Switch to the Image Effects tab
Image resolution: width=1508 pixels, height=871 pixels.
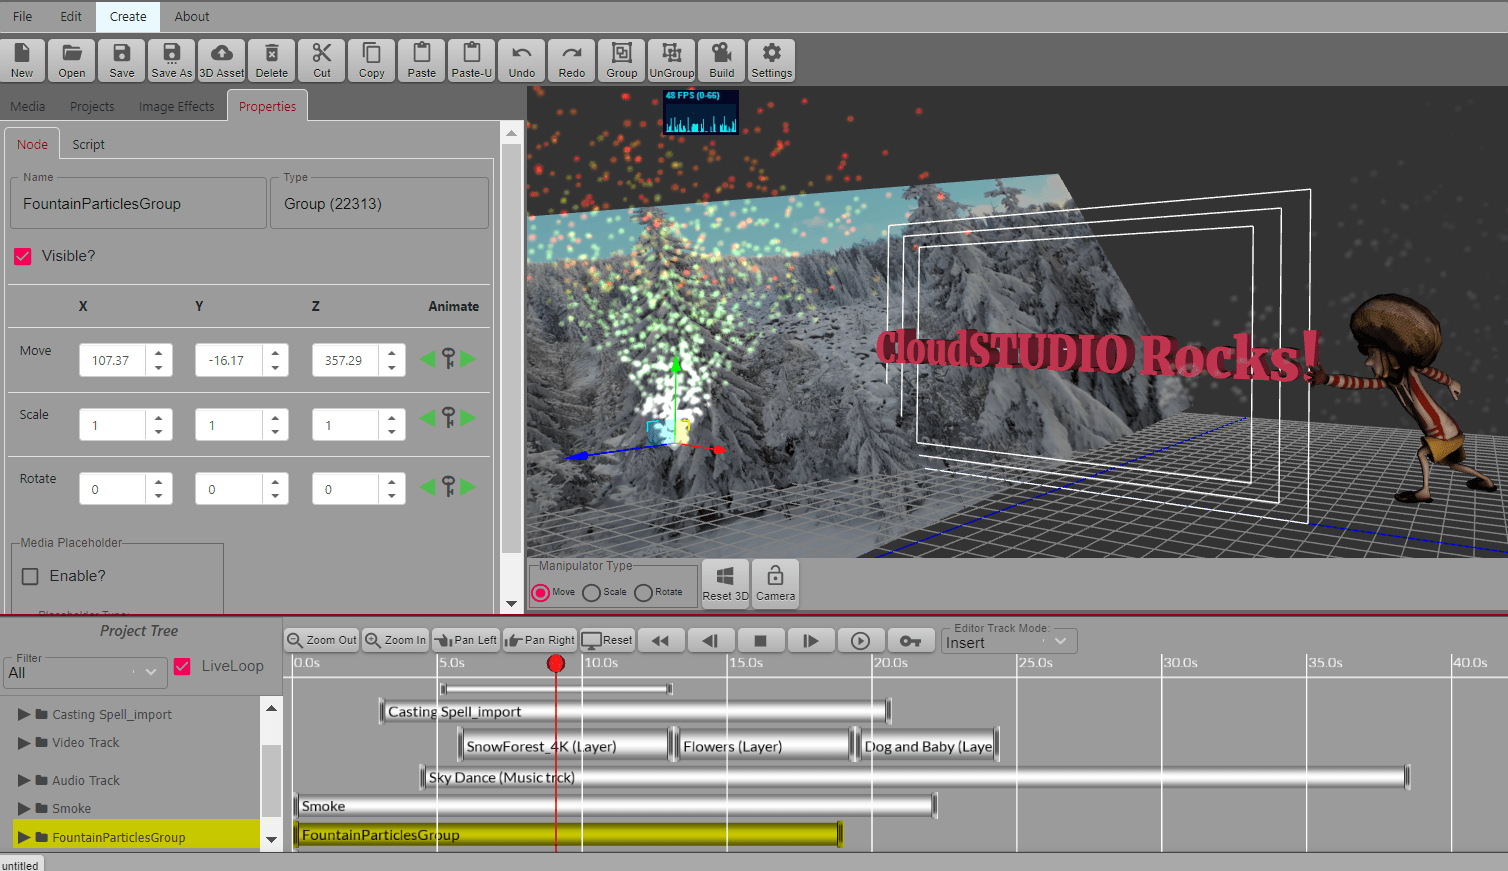pos(176,106)
